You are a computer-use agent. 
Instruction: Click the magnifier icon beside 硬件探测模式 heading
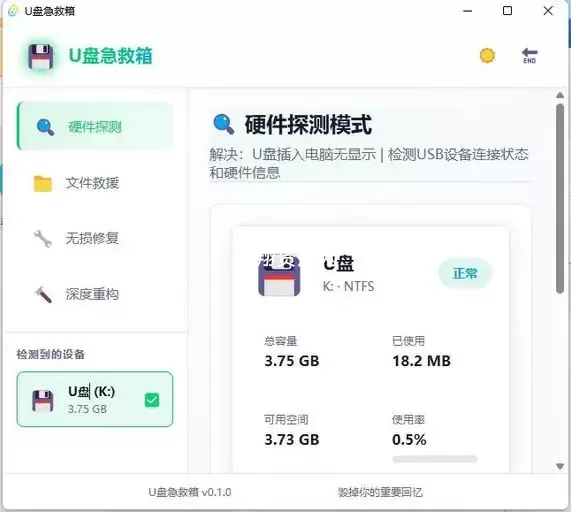[224, 125]
